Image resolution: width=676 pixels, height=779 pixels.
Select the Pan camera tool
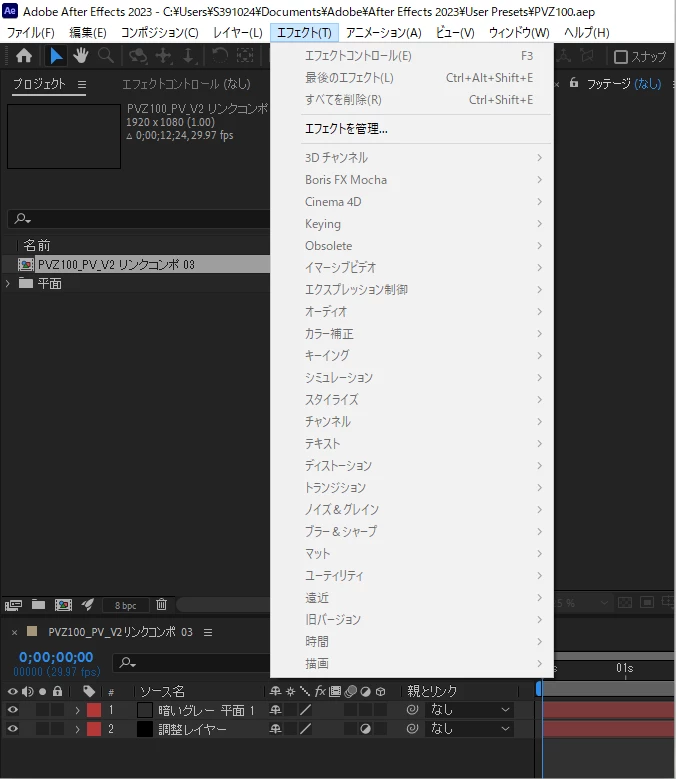pyautogui.click(x=164, y=56)
